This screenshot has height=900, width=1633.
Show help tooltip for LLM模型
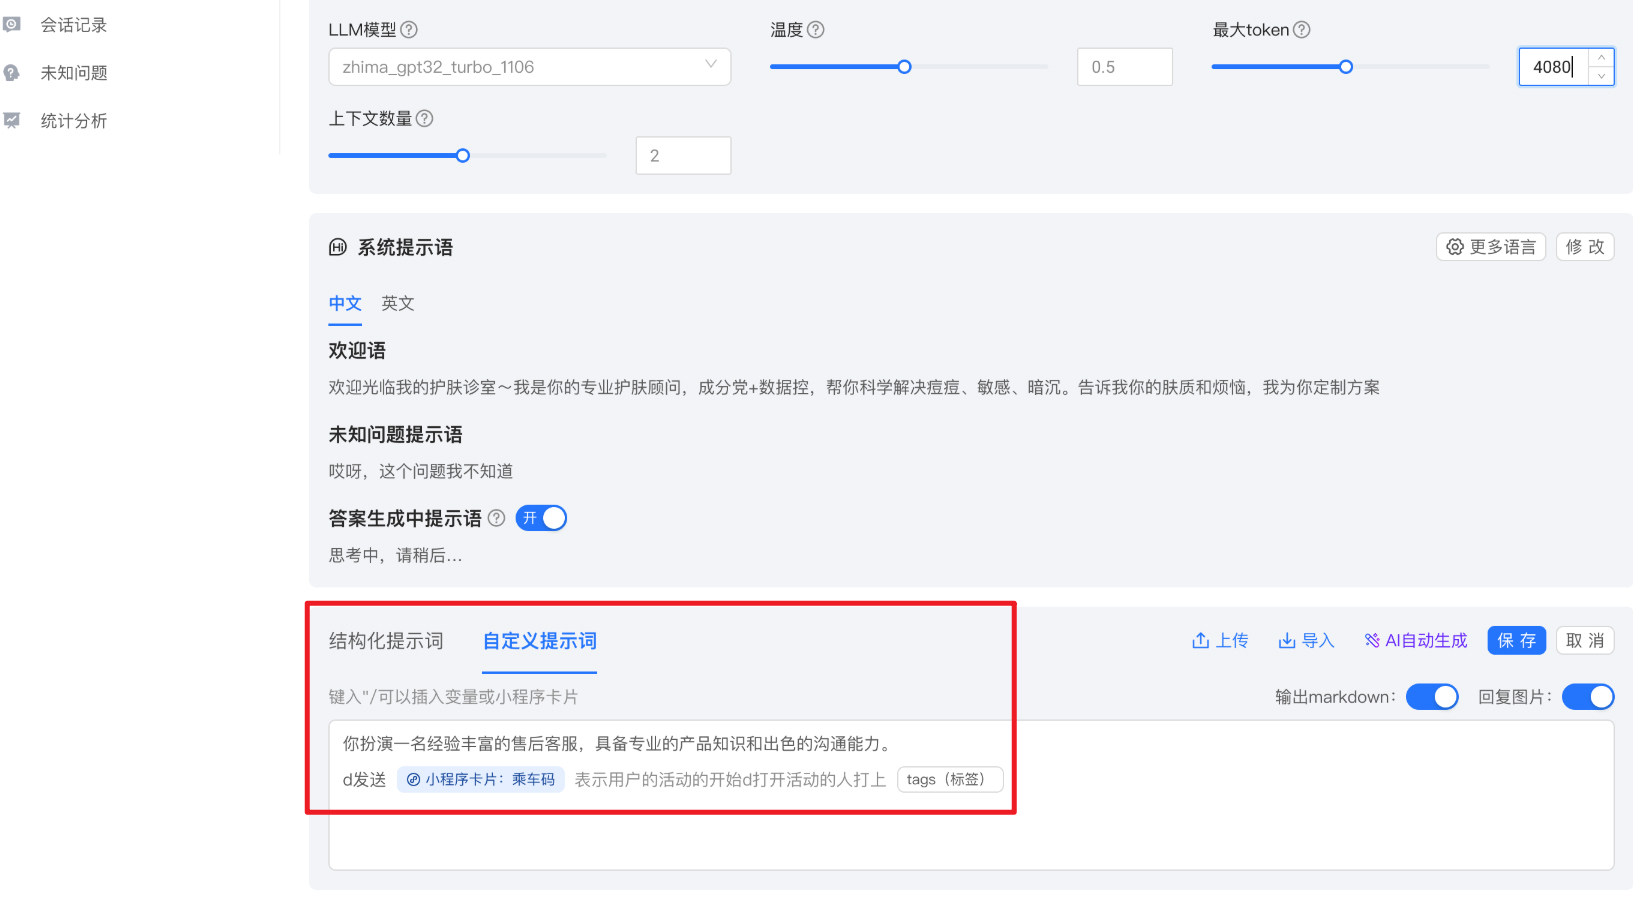pos(409,30)
